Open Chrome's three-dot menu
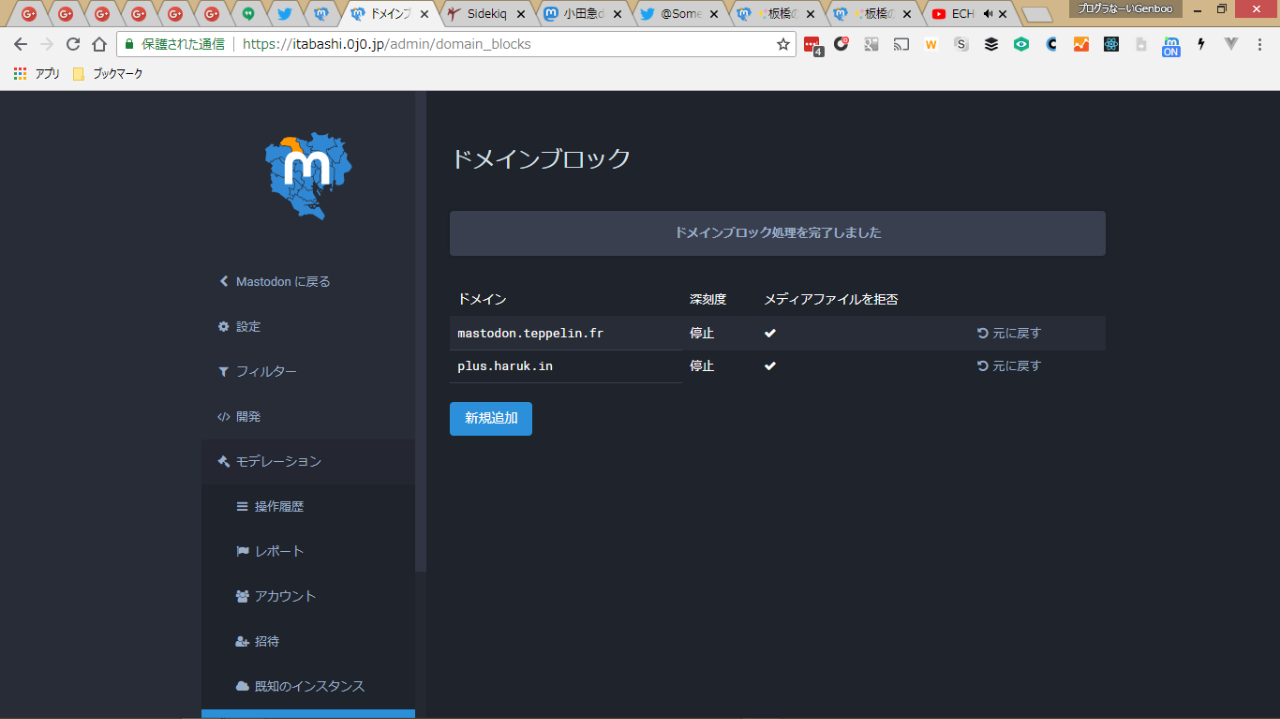Viewport: 1280px width, 719px height. 1260,44
